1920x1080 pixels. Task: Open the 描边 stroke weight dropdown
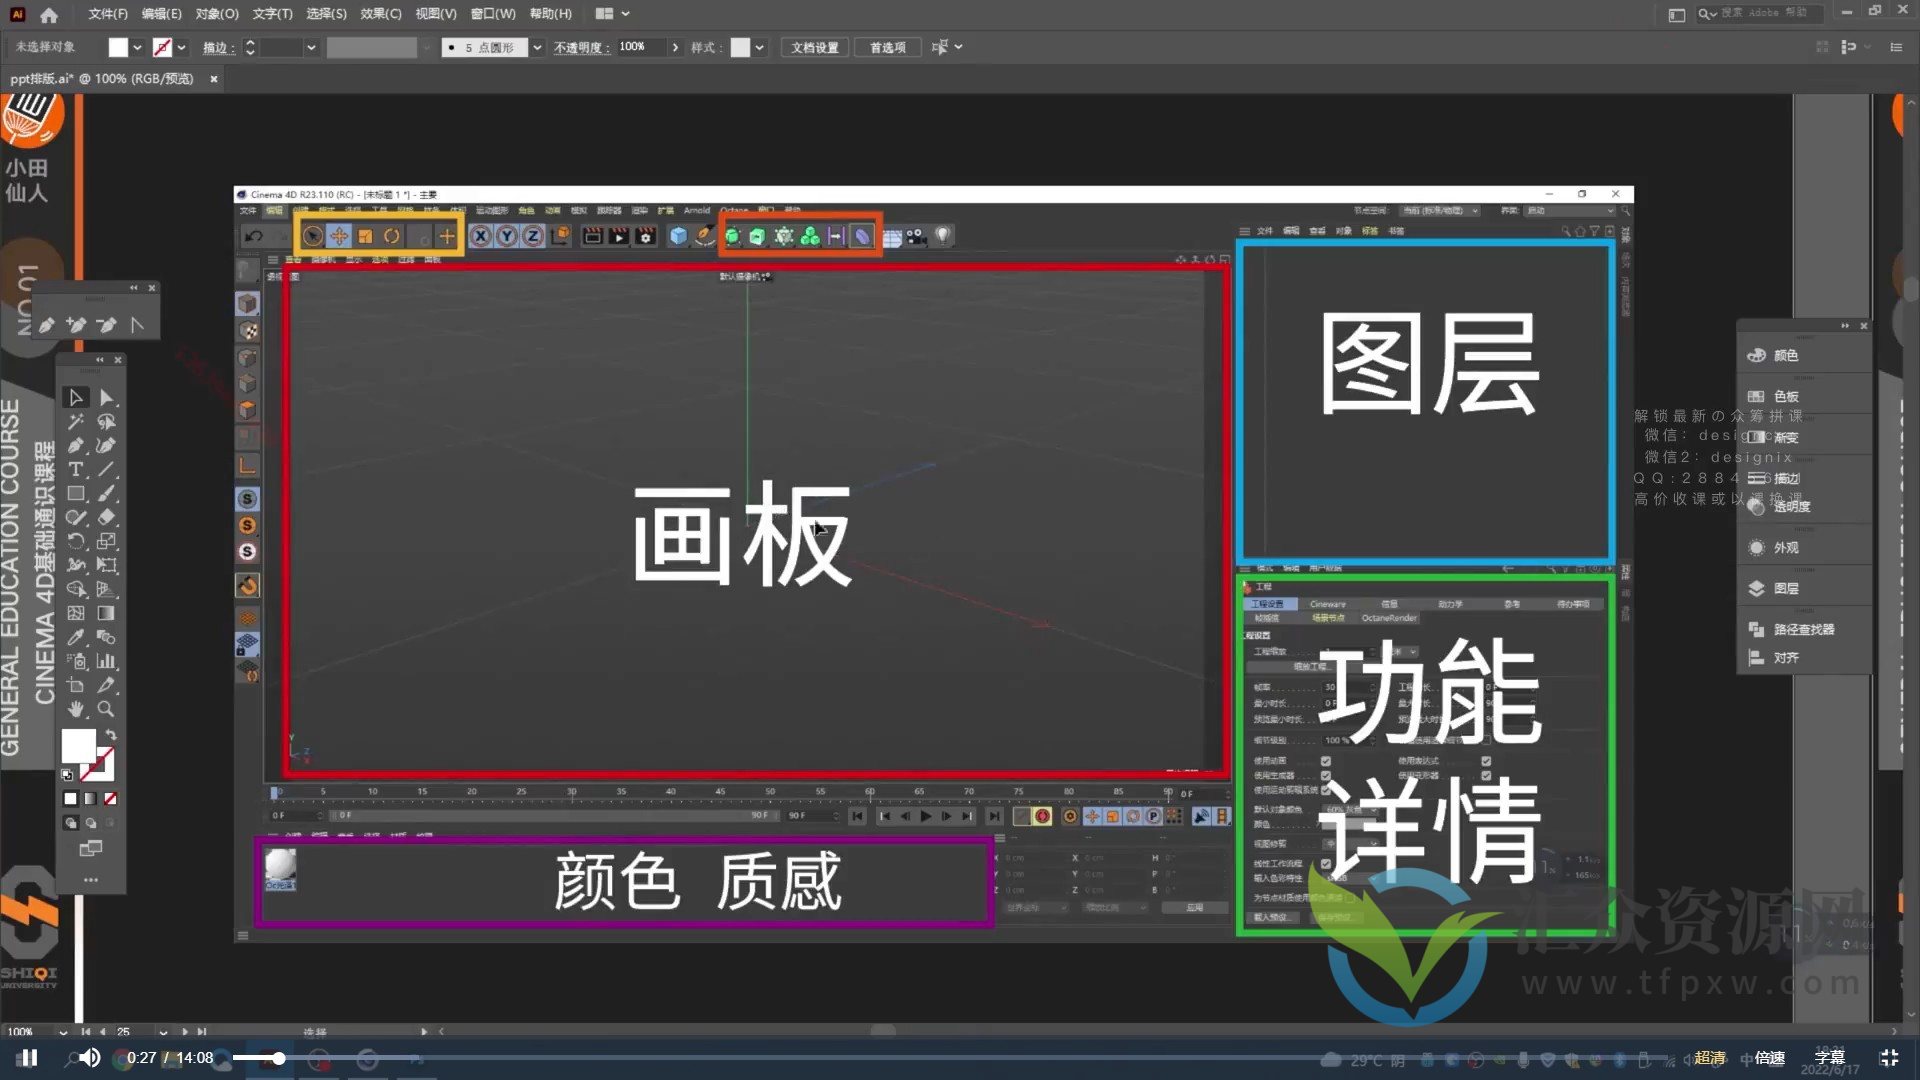pyautogui.click(x=310, y=47)
